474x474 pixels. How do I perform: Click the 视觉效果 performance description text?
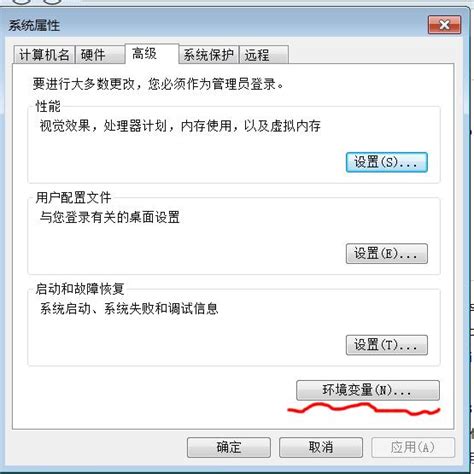180,126
